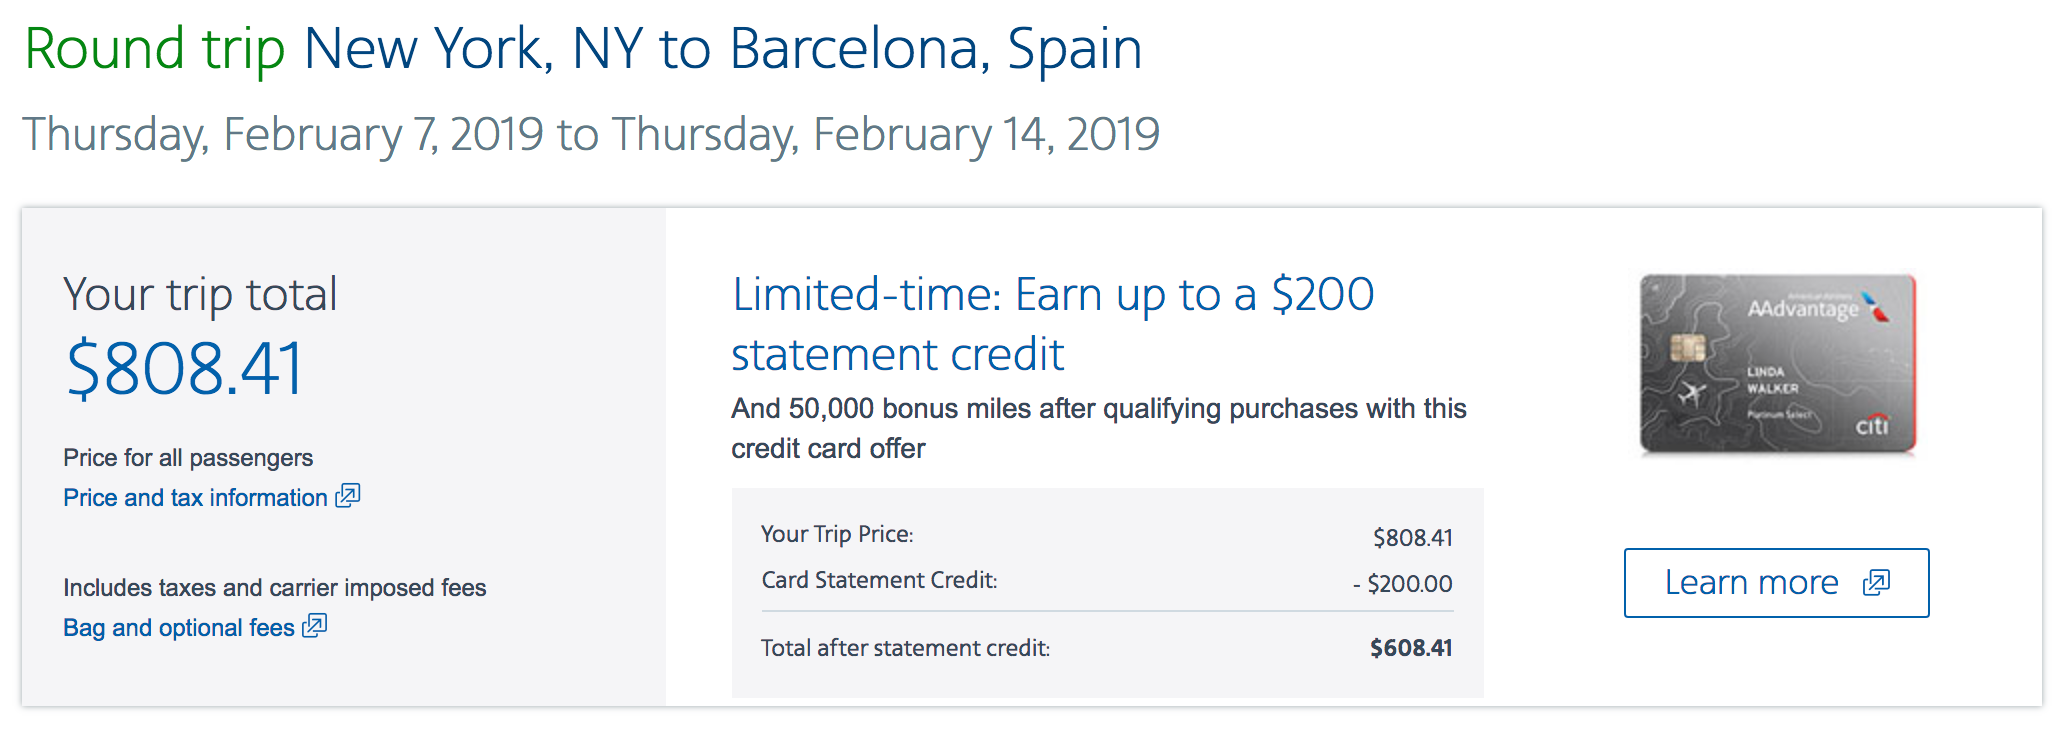
Task: Click the external-link icon inside Learn more
Action: 1876,583
